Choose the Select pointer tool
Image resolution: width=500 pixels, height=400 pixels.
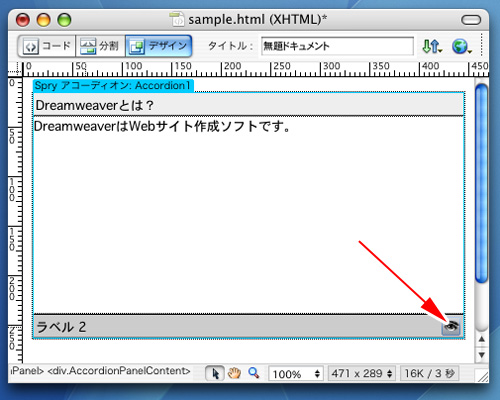(215, 373)
